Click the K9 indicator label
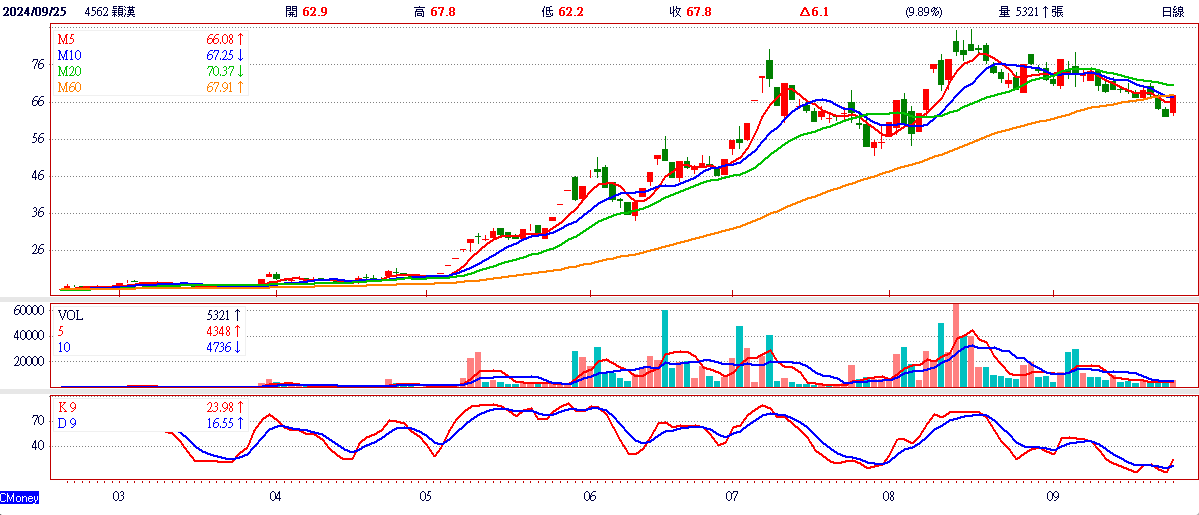The width and height of the screenshot is (1199, 515). 67,406
